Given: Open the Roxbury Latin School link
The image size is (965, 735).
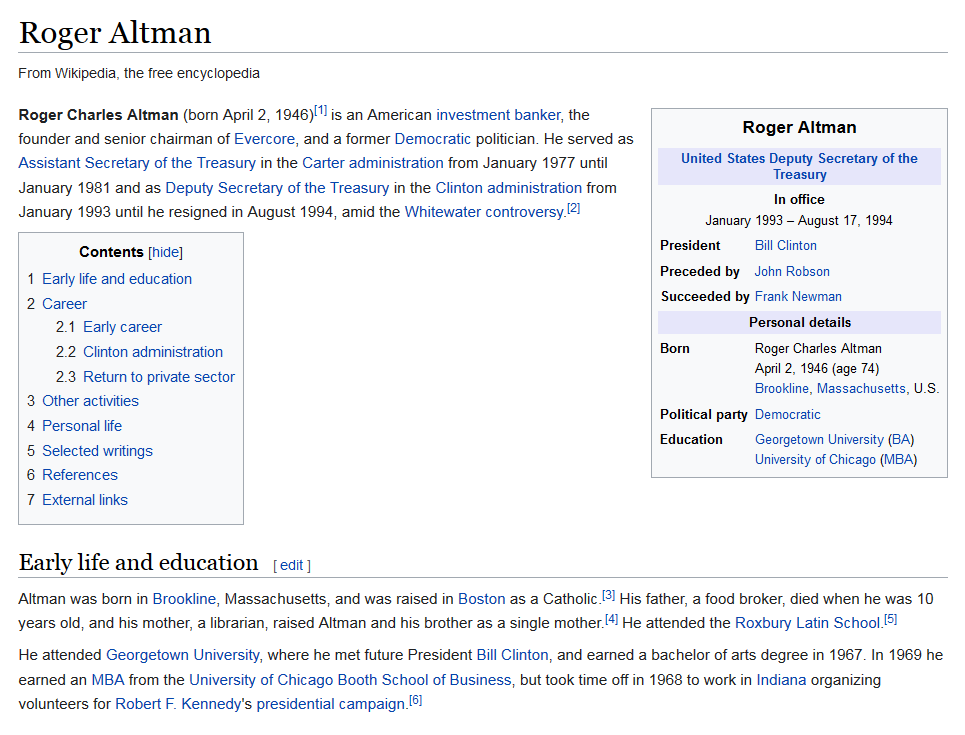Looking at the screenshot, I should [x=808, y=623].
